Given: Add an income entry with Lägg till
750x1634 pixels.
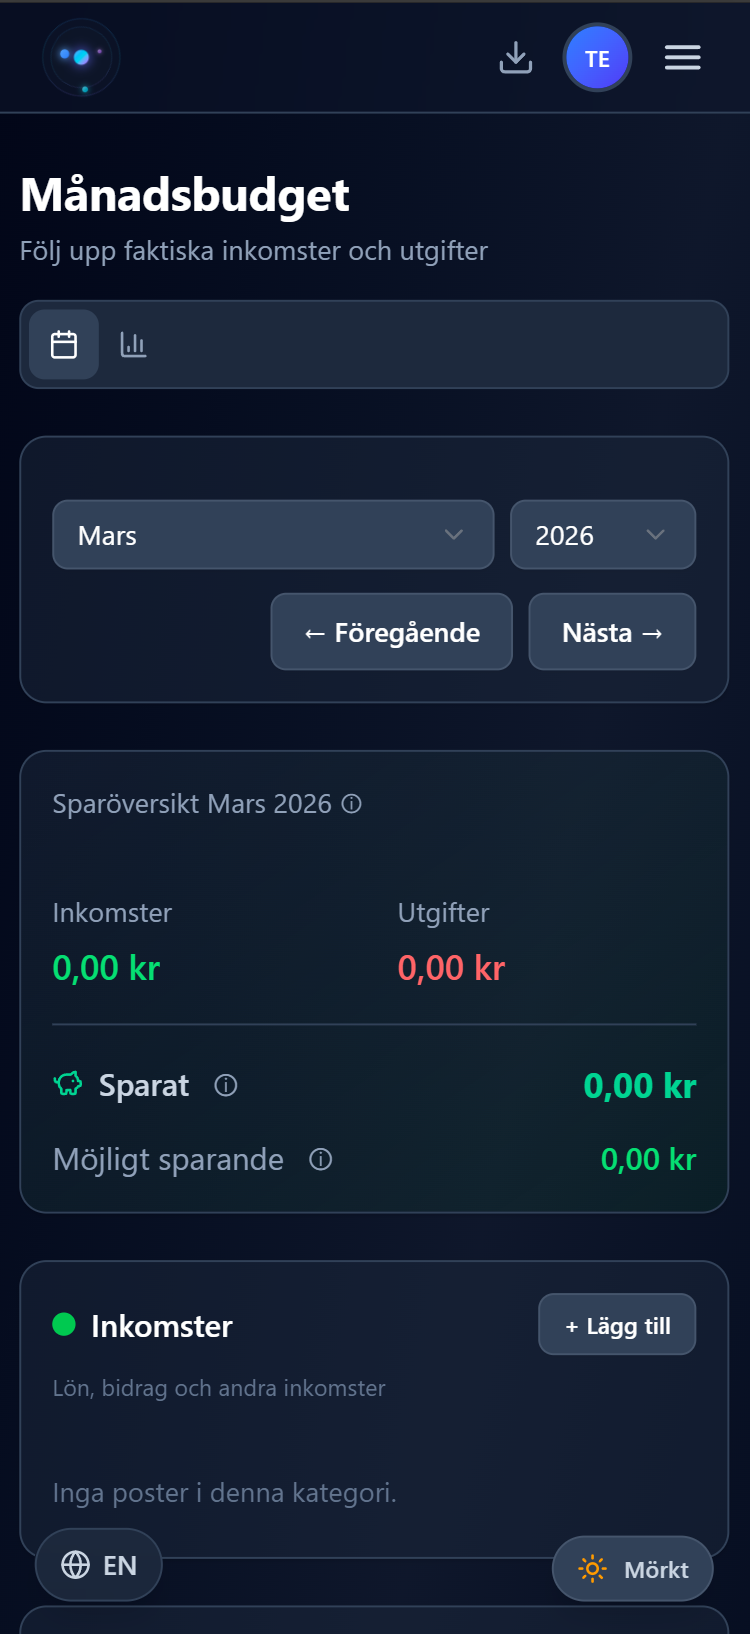Looking at the screenshot, I should click(617, 1325).
